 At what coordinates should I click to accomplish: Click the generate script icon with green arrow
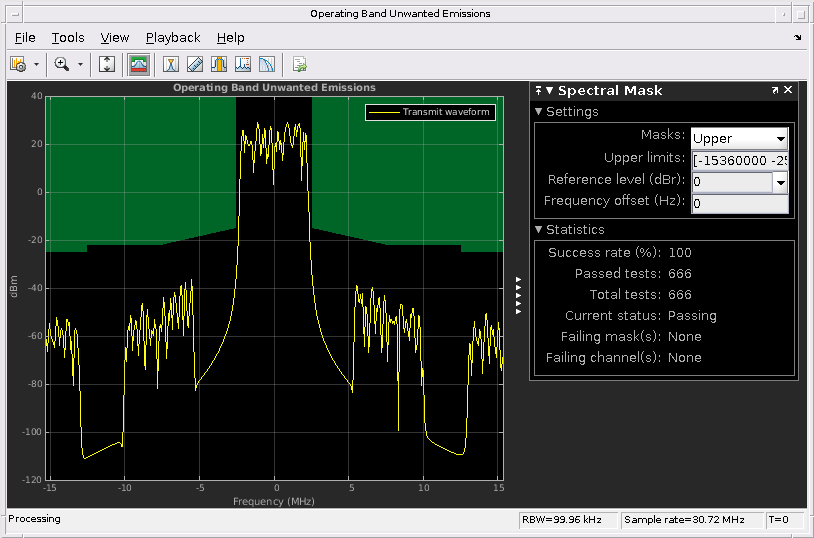pos(299,64)
